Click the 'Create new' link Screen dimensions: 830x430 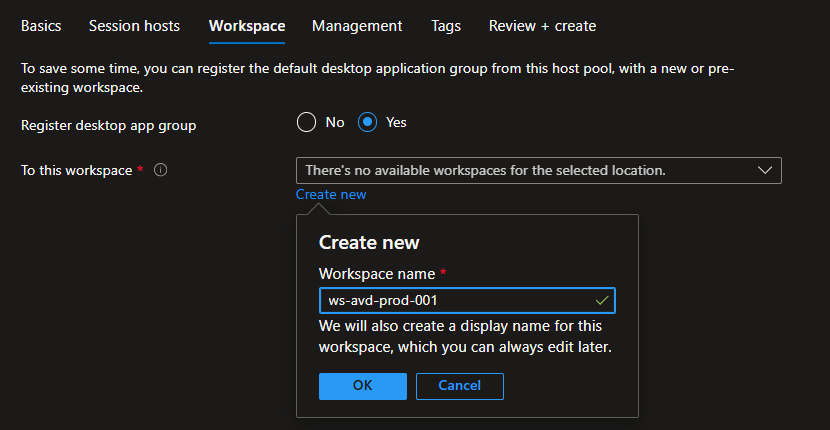click(x=331, y=195)
